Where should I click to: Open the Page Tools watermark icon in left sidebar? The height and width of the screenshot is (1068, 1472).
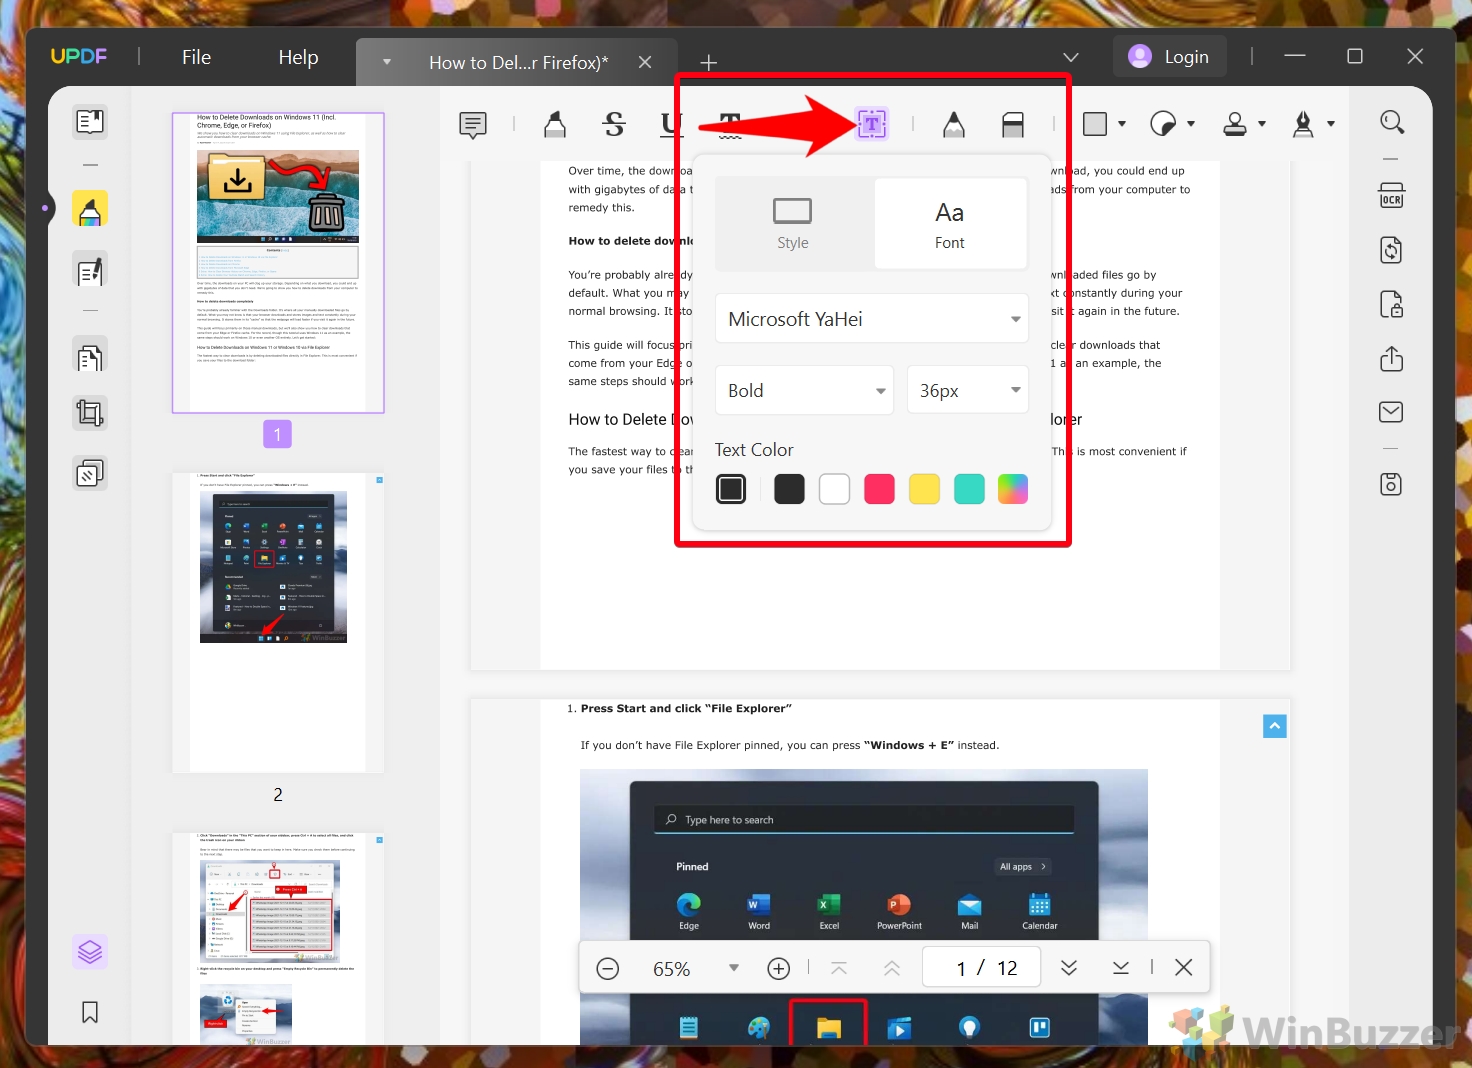point(90,472)
